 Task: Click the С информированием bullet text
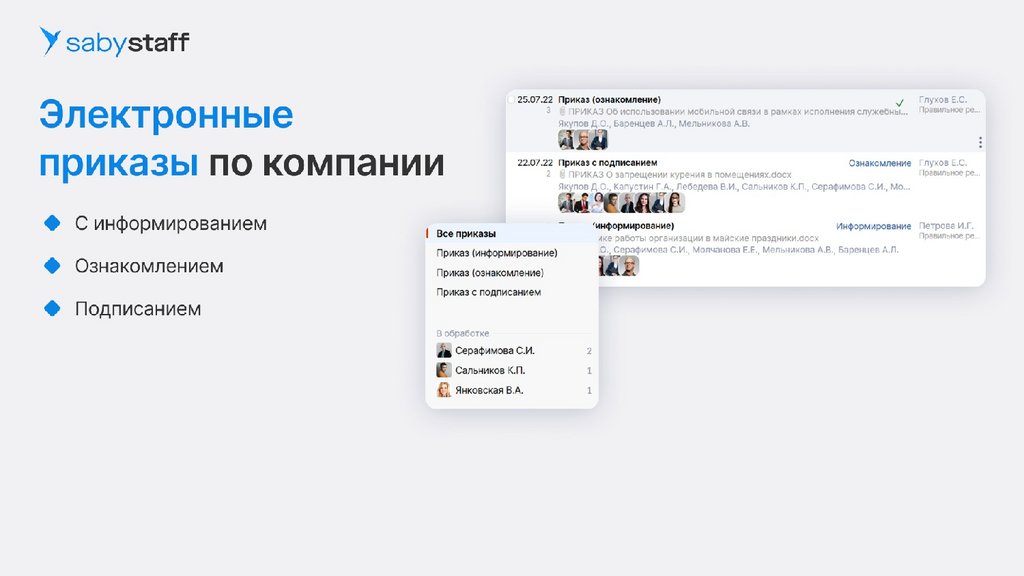click(x=170, y=223)
